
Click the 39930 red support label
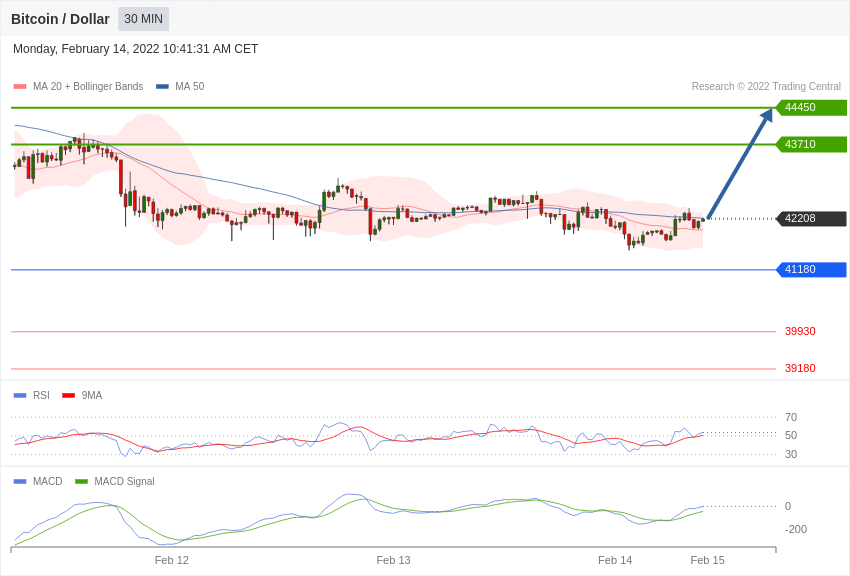click(800, 331)
